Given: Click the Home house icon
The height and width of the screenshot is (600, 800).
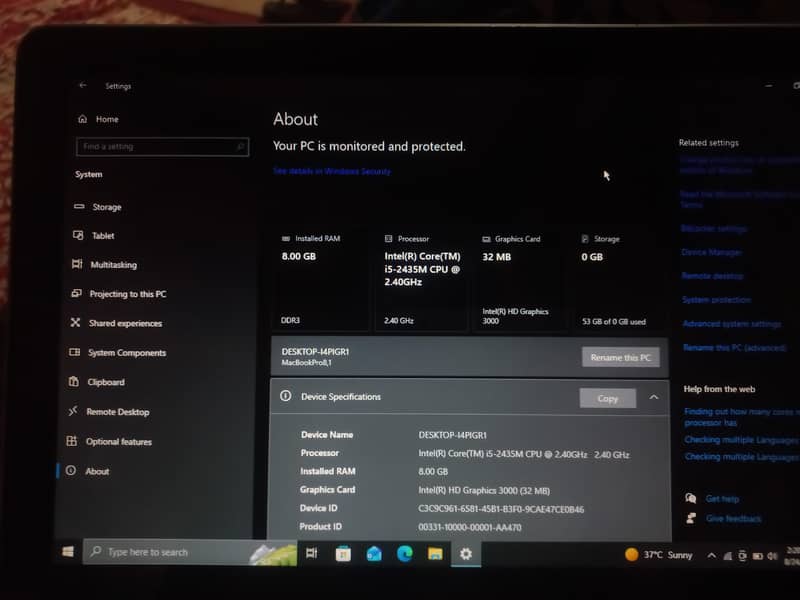Looking at the screenshot, I should (x=83, y=119).
